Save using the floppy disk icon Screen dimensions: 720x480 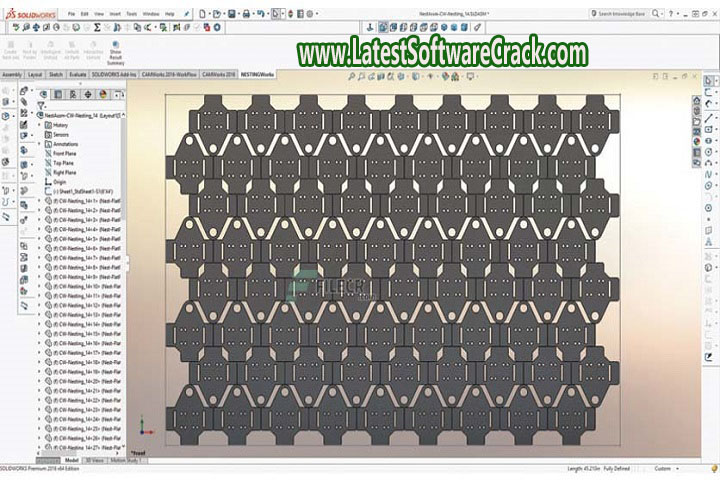click(x=232, y=14)
